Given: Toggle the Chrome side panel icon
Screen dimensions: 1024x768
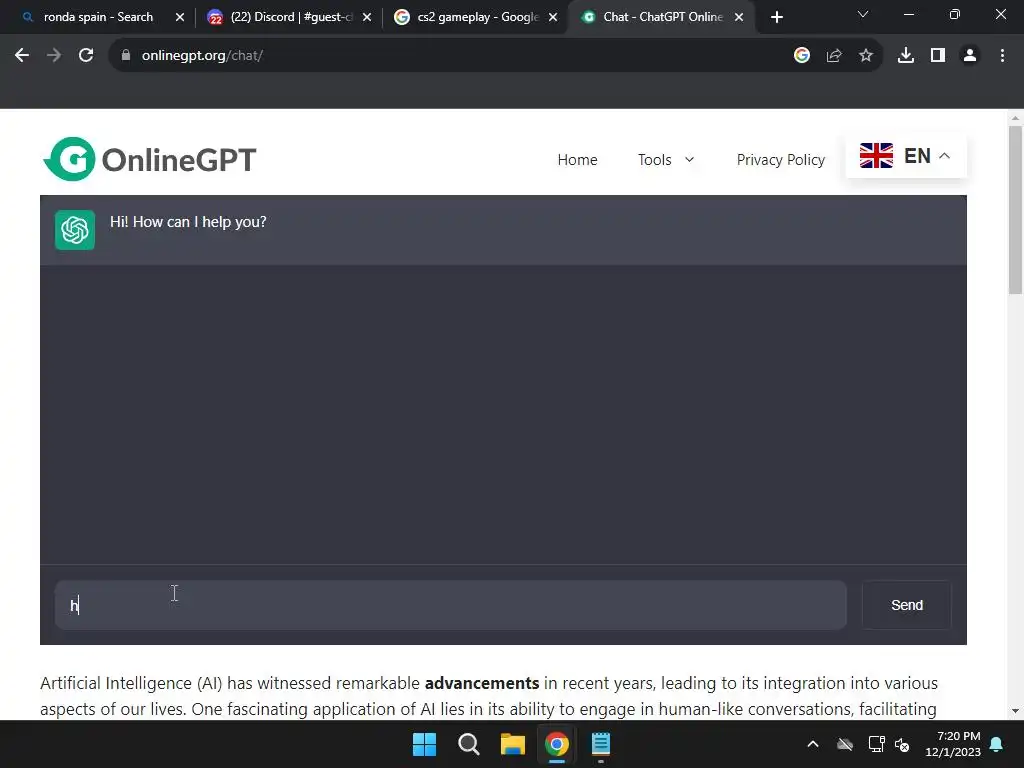Looking at the screenshot, I should [938, 56].
